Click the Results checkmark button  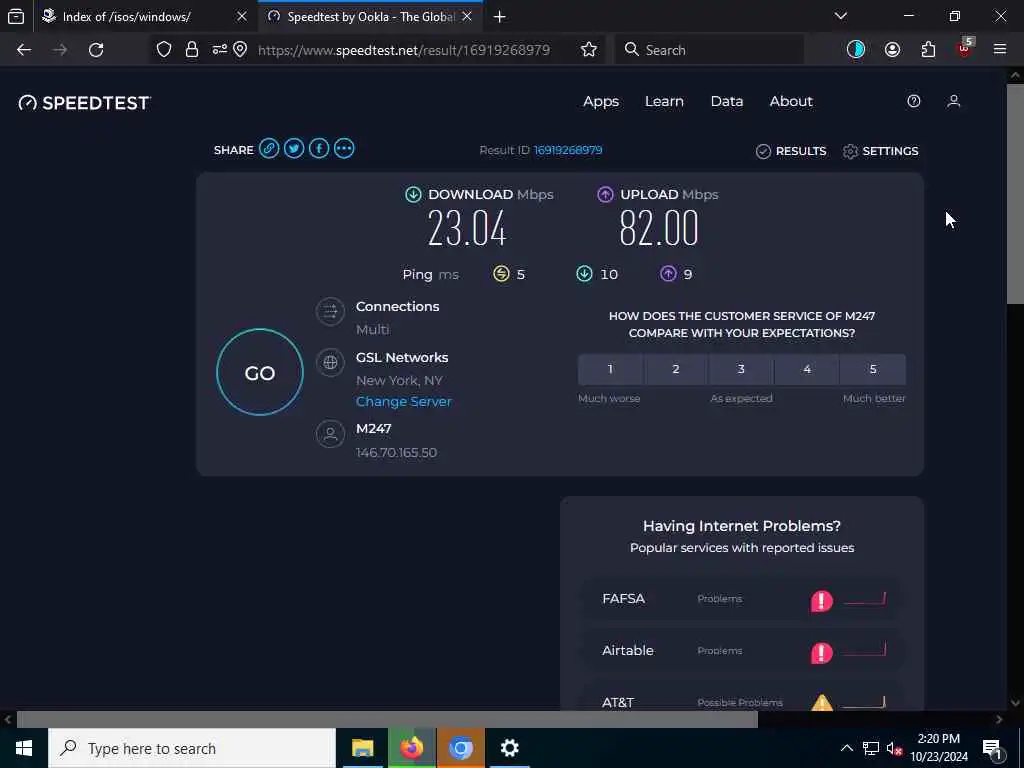click(x=791, y=151)
